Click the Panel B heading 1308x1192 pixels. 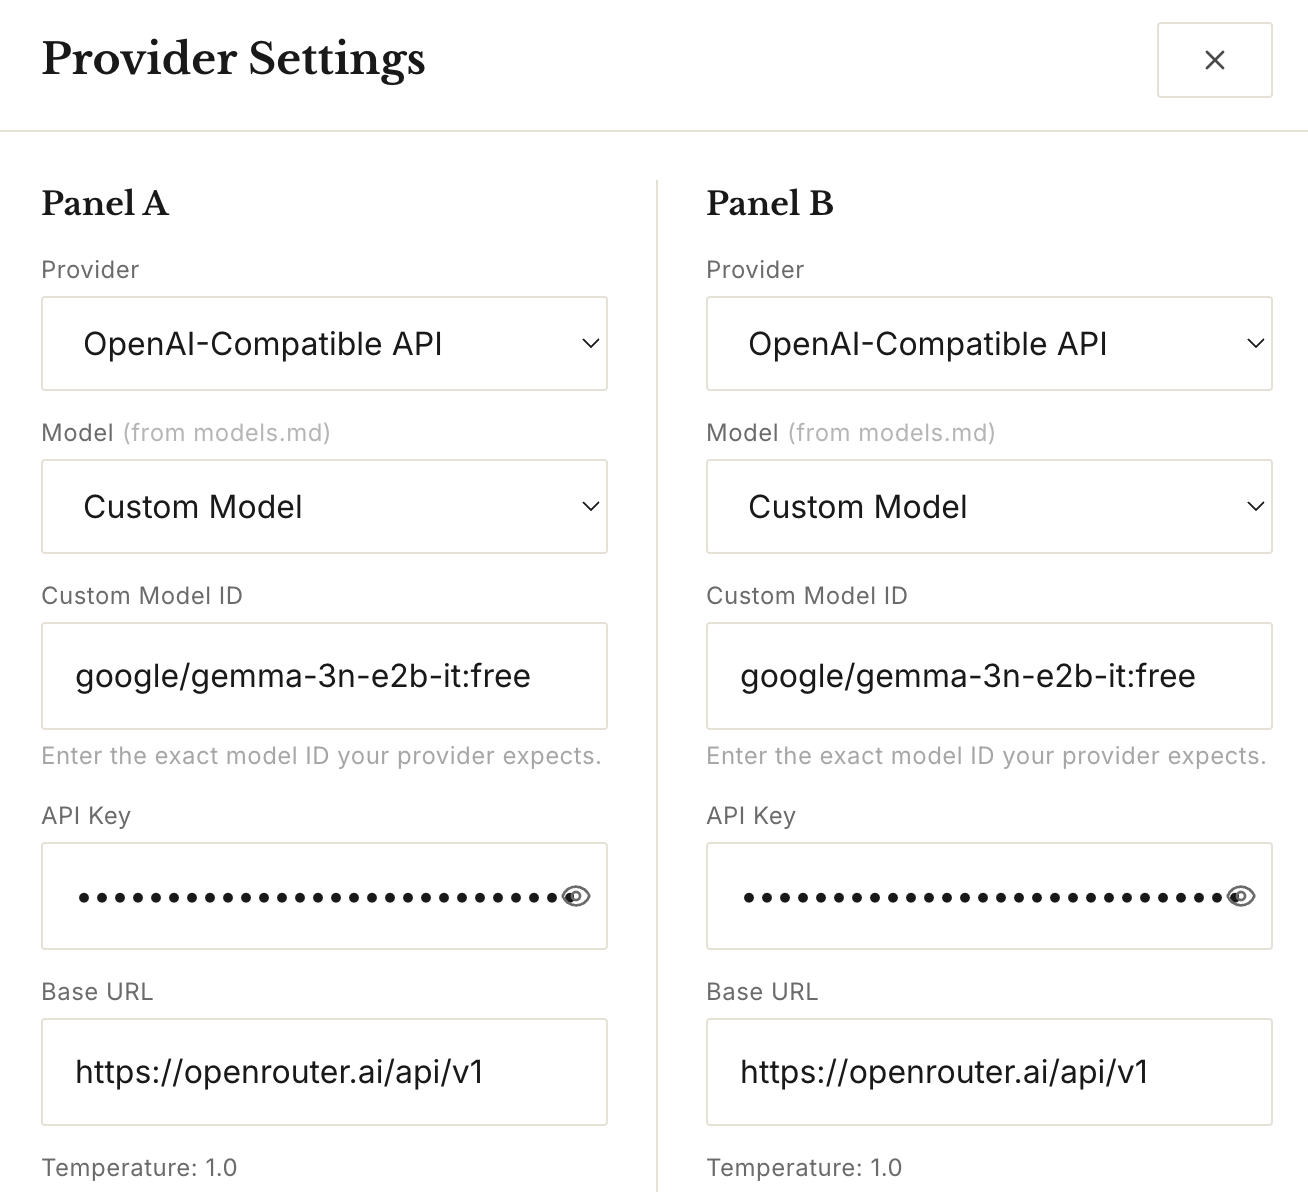(770, 203)
